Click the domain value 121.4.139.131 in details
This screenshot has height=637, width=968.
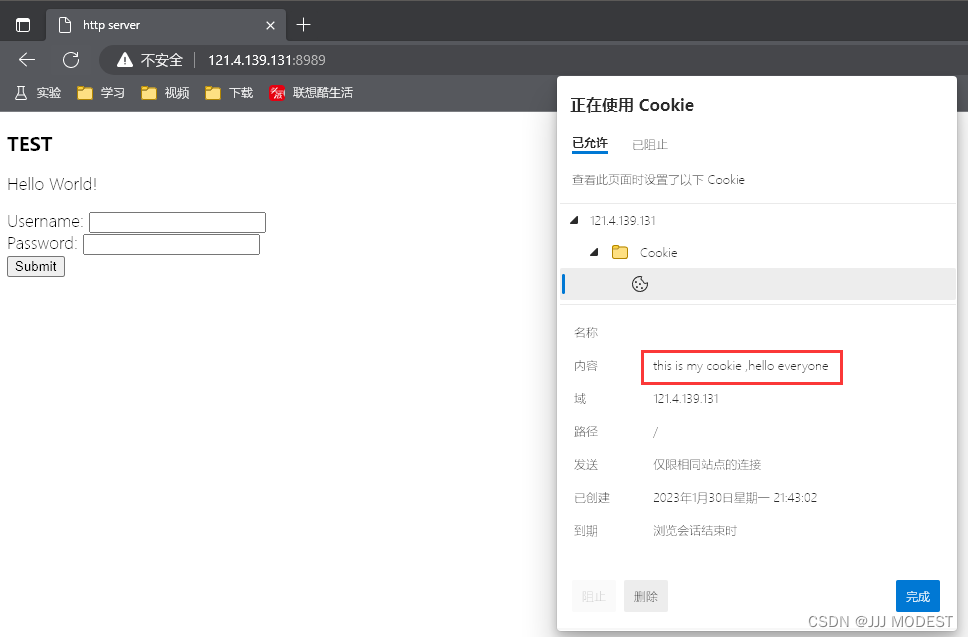click(685, 399)
